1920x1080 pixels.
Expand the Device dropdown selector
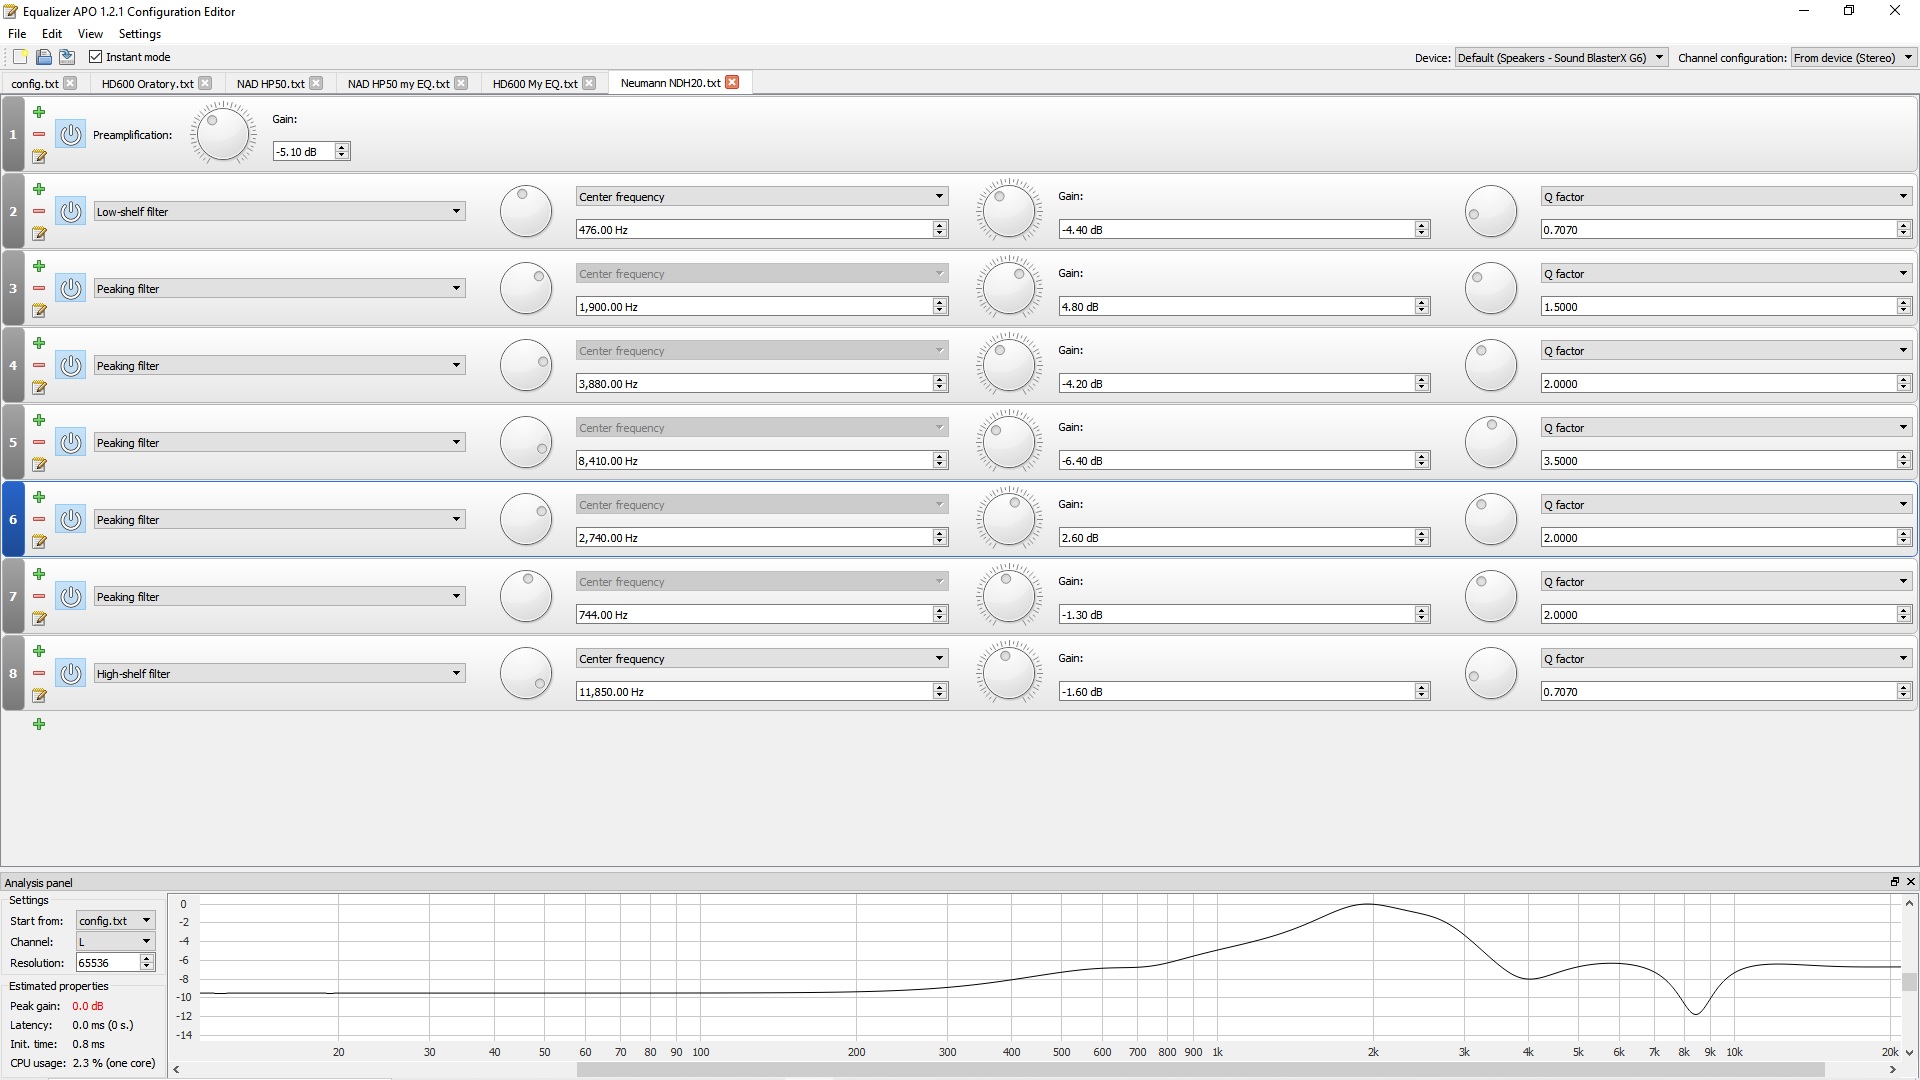click(1658, 57)
